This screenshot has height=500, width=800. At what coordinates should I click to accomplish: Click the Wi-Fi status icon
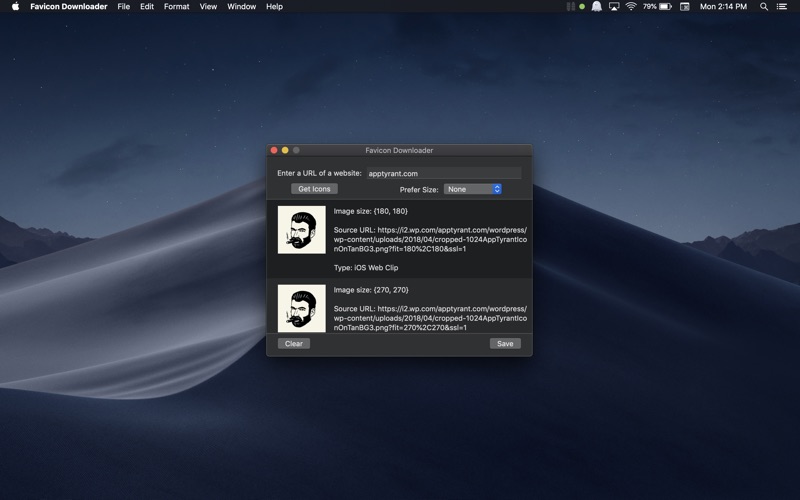point(631,7)
